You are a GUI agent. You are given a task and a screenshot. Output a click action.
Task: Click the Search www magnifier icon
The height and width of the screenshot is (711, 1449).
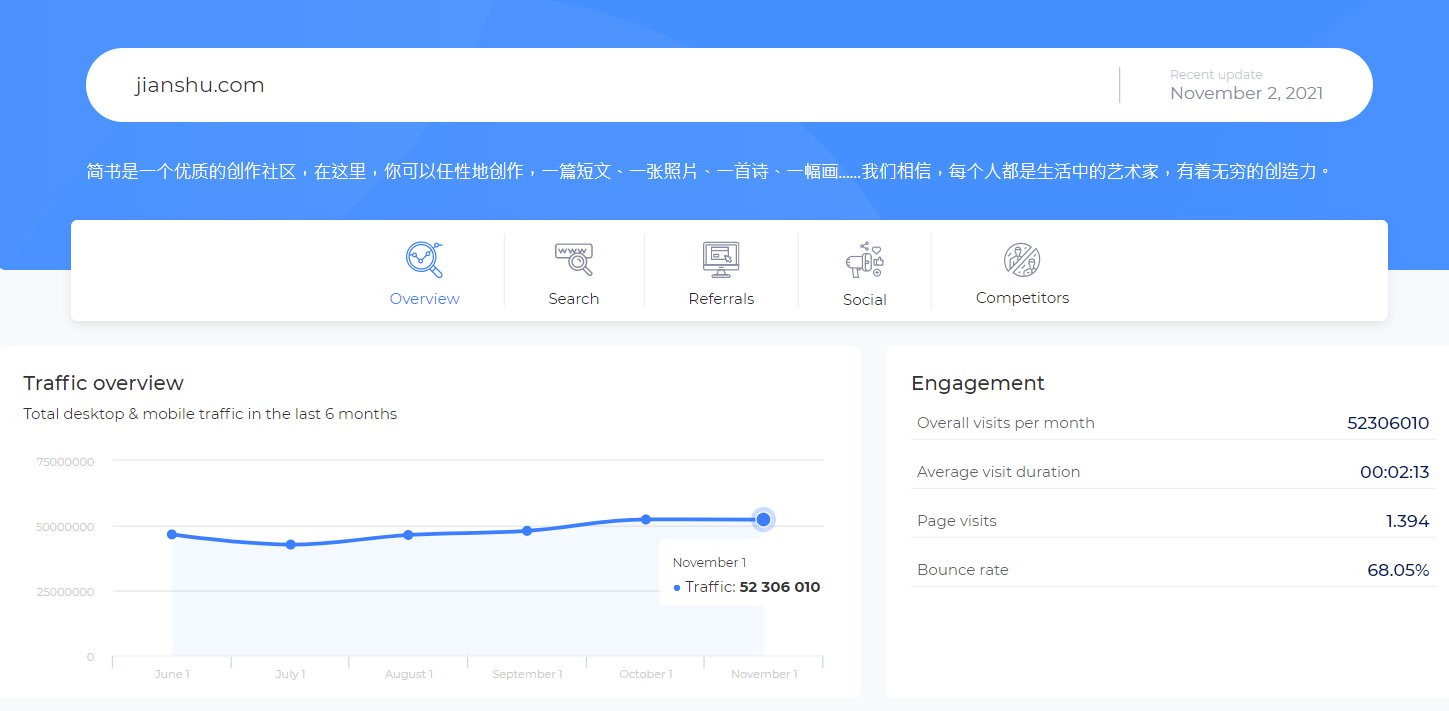(574, 259)
